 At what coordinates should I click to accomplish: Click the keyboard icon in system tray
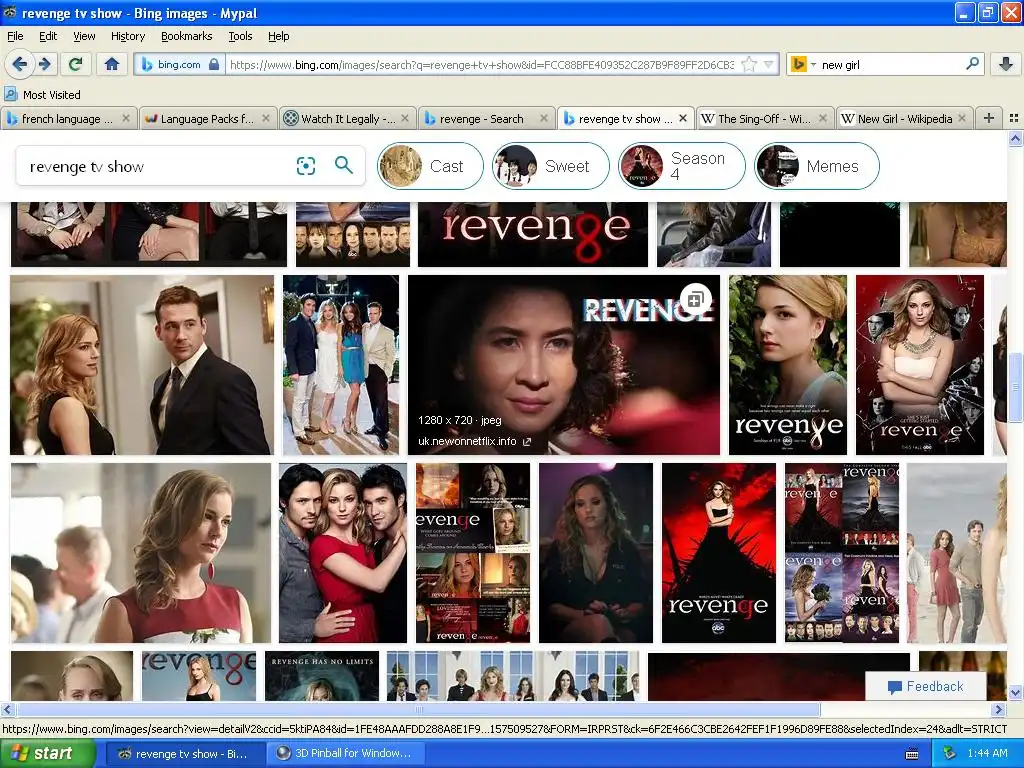(x=912, y=754)
